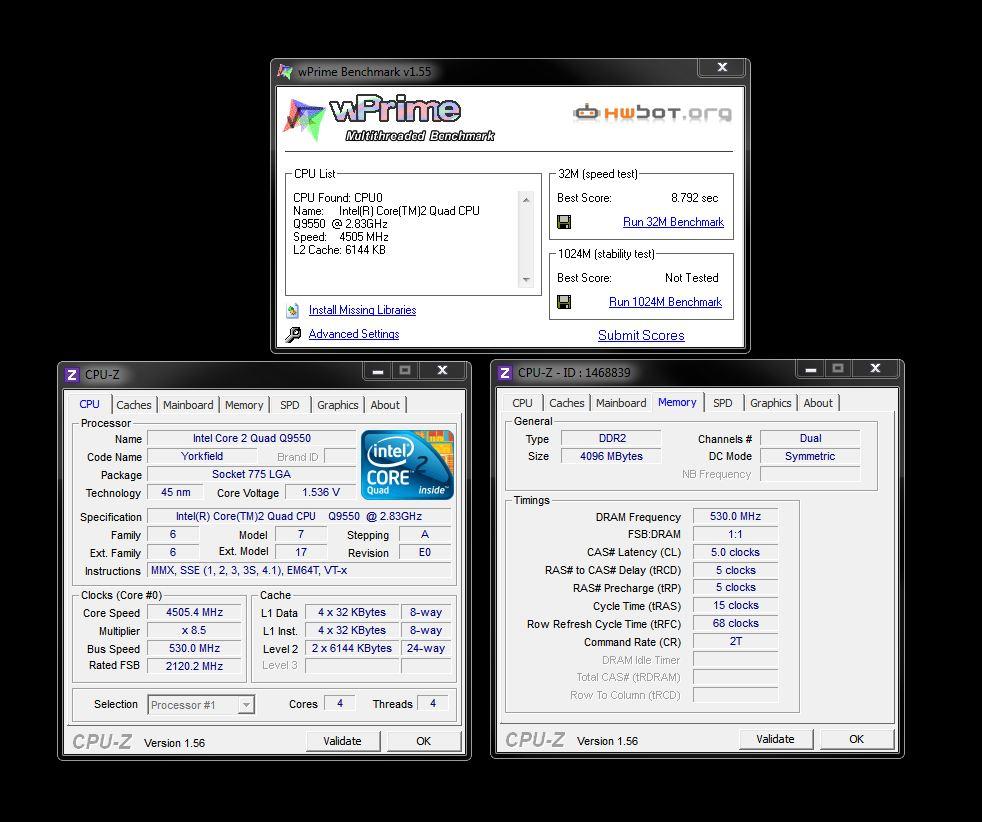
Task: Open Advanced Settings in wPrime
Action: point(354,334)
